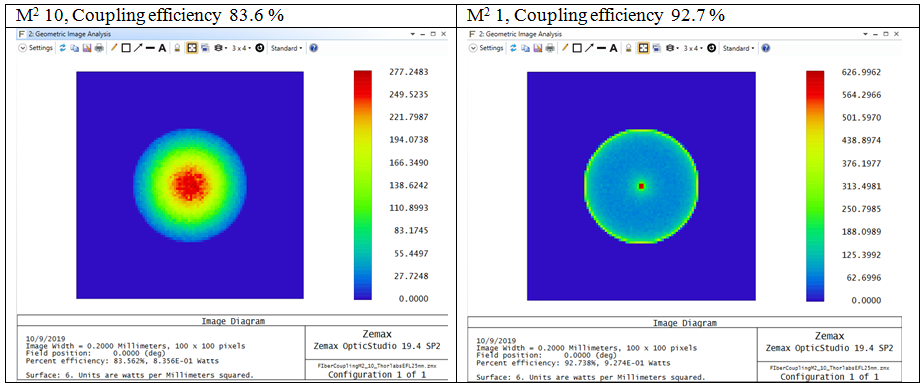Screen dimensions: 924x385
Task: Click the irradiance plot in the M² 10 window
Action: (x=190, y=185)
